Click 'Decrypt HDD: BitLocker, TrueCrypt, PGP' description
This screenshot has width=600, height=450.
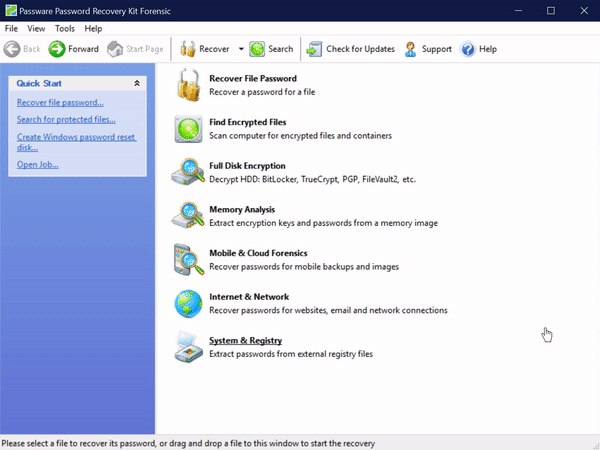point(312,179)
